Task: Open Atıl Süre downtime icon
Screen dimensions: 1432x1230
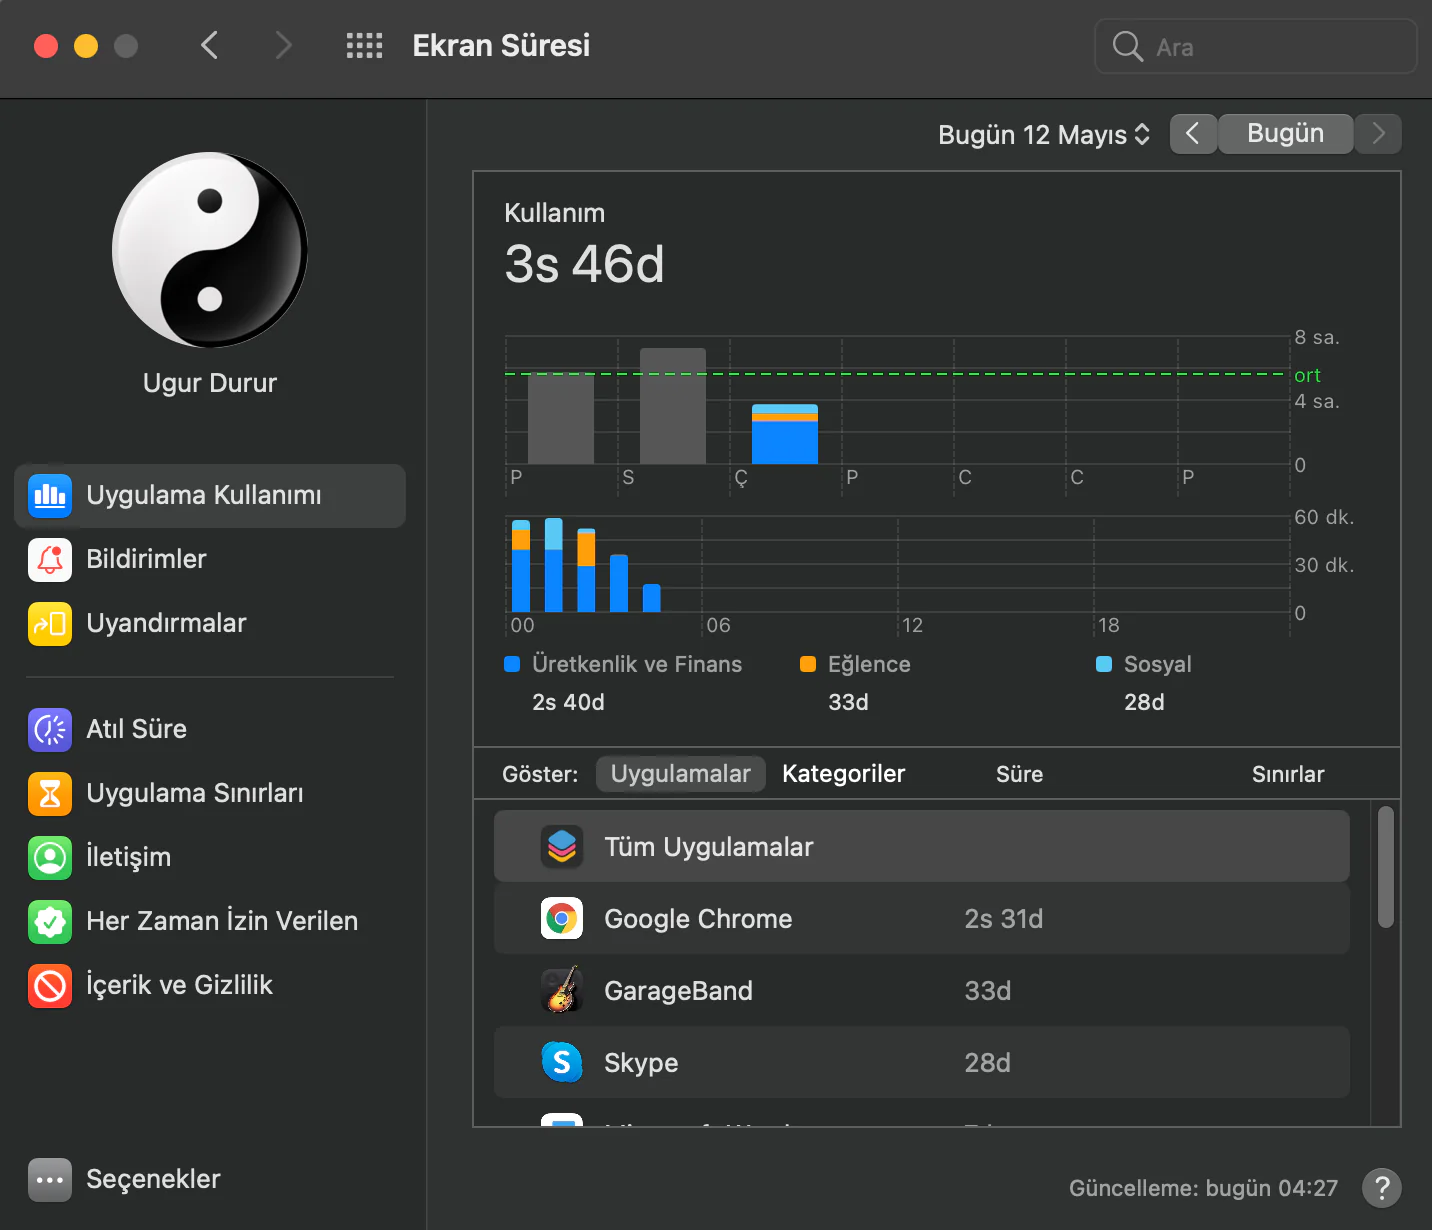Action: pyautogui.click(x=50, y=730)
